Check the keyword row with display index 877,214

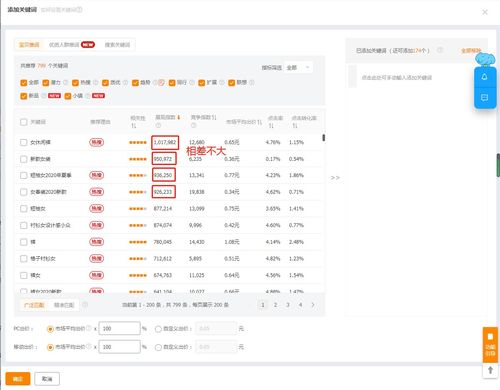point(24,209)
